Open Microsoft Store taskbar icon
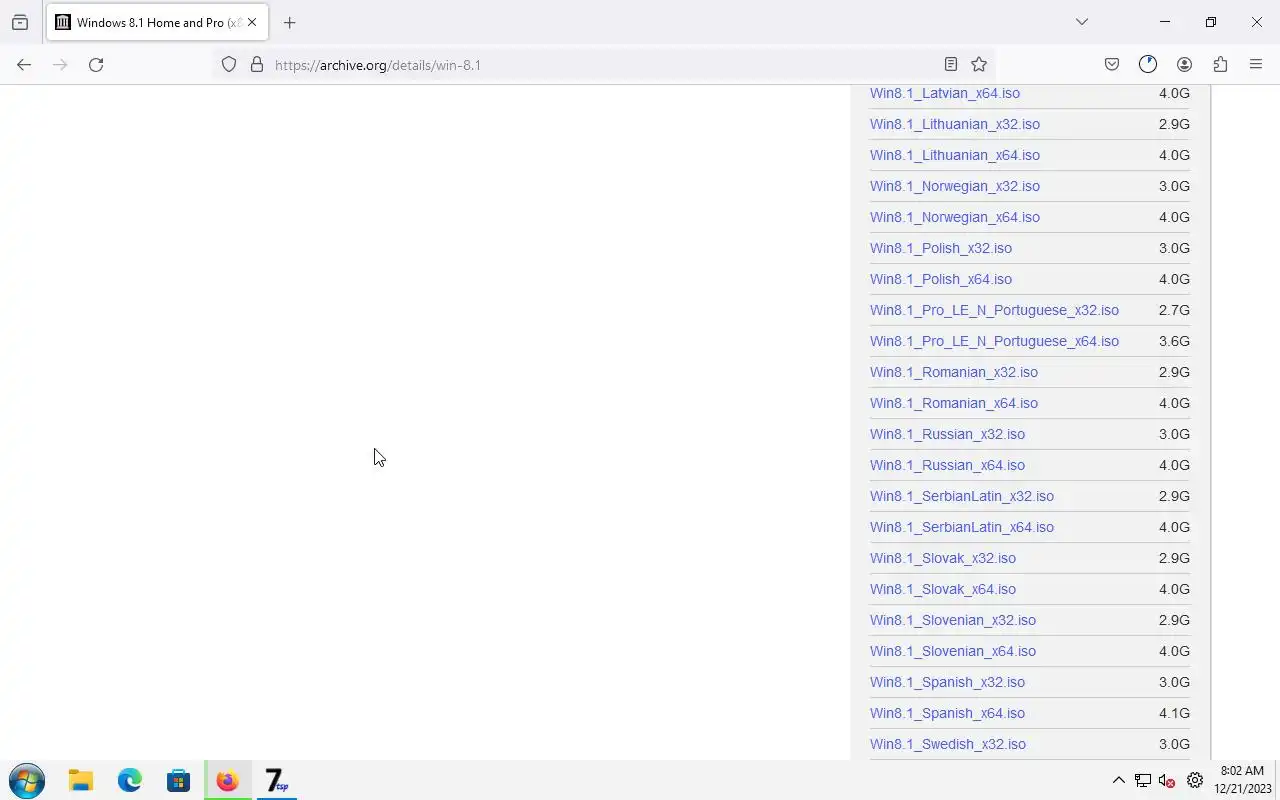The height and width of the screenshot is (800, 1280). click(x=178, y=780)
